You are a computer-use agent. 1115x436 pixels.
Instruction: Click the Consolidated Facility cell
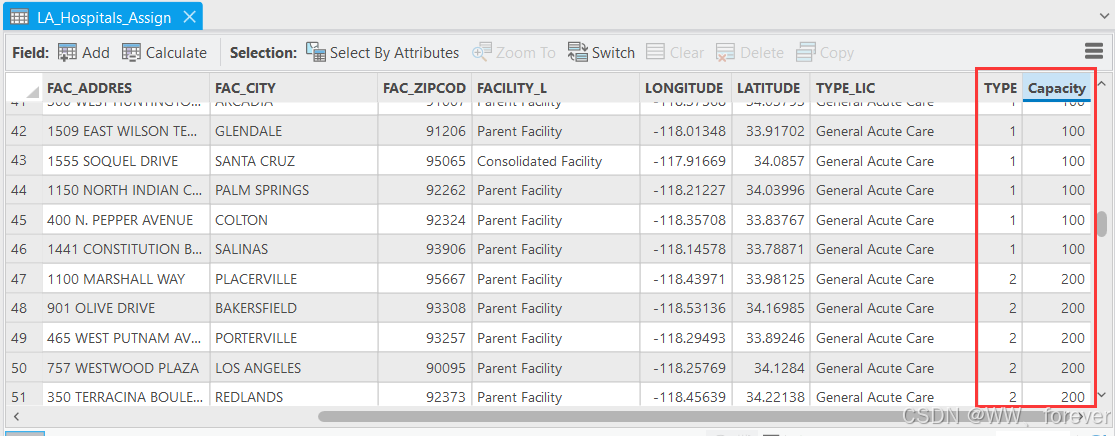pos(555,161)
